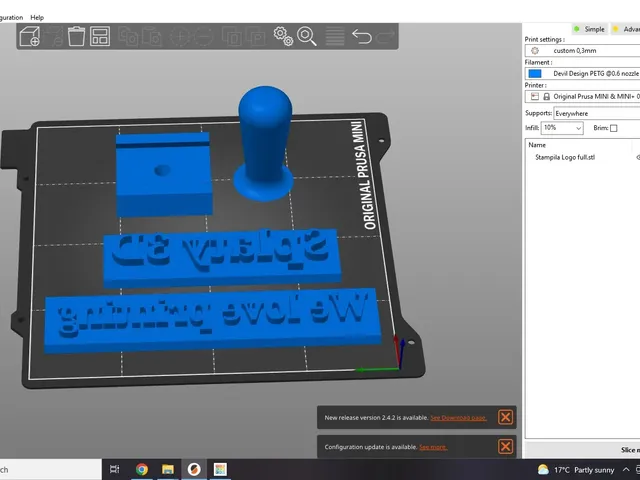Screen dimensions: 640x480
Task: Click the Split to objects icon
Action: point(232,36)
